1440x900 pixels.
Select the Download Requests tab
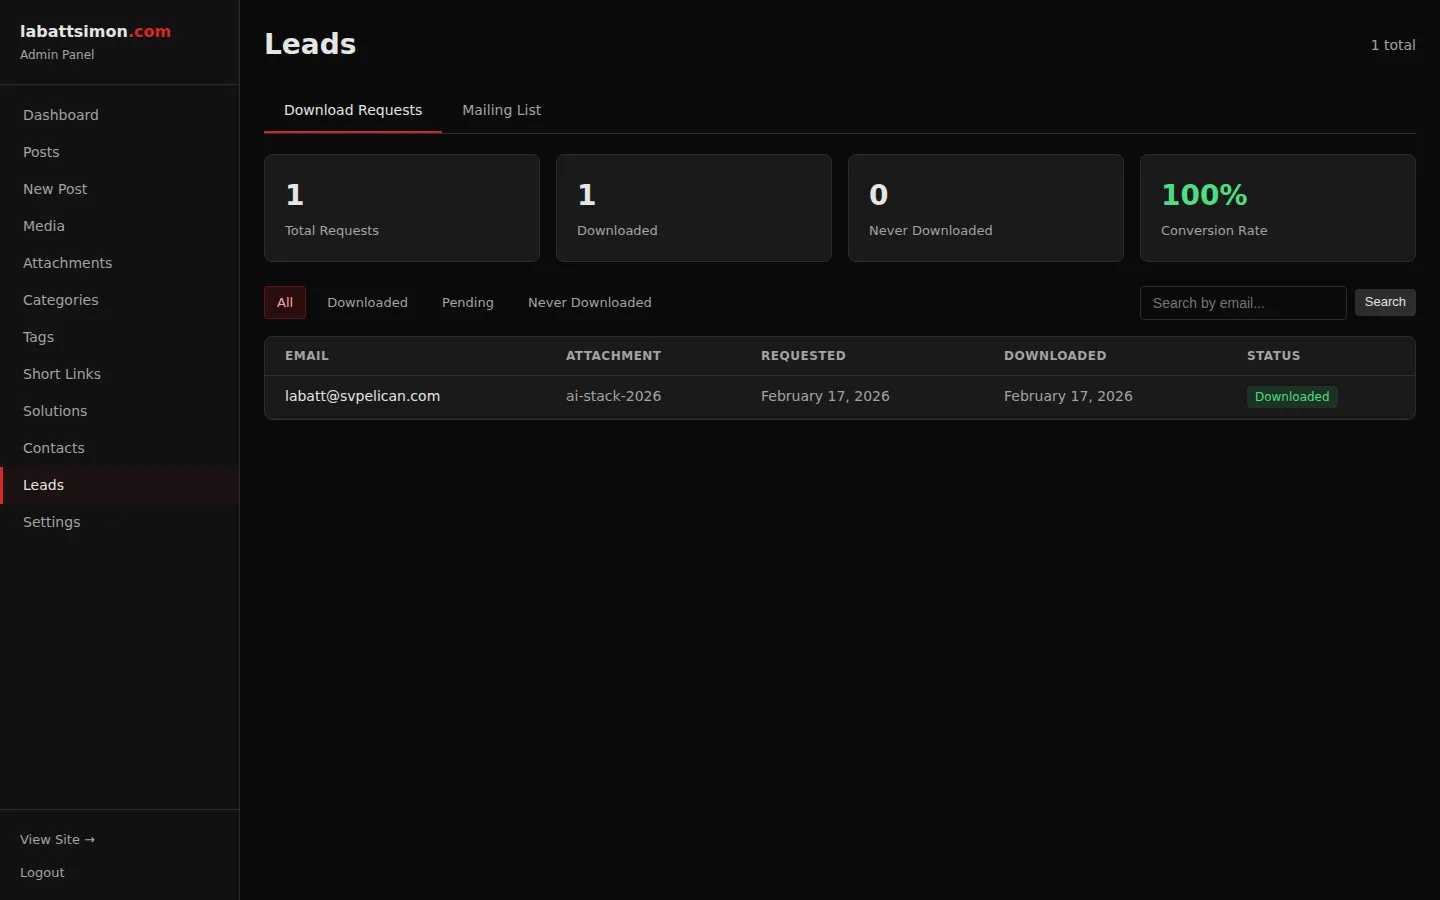(353, 110)
